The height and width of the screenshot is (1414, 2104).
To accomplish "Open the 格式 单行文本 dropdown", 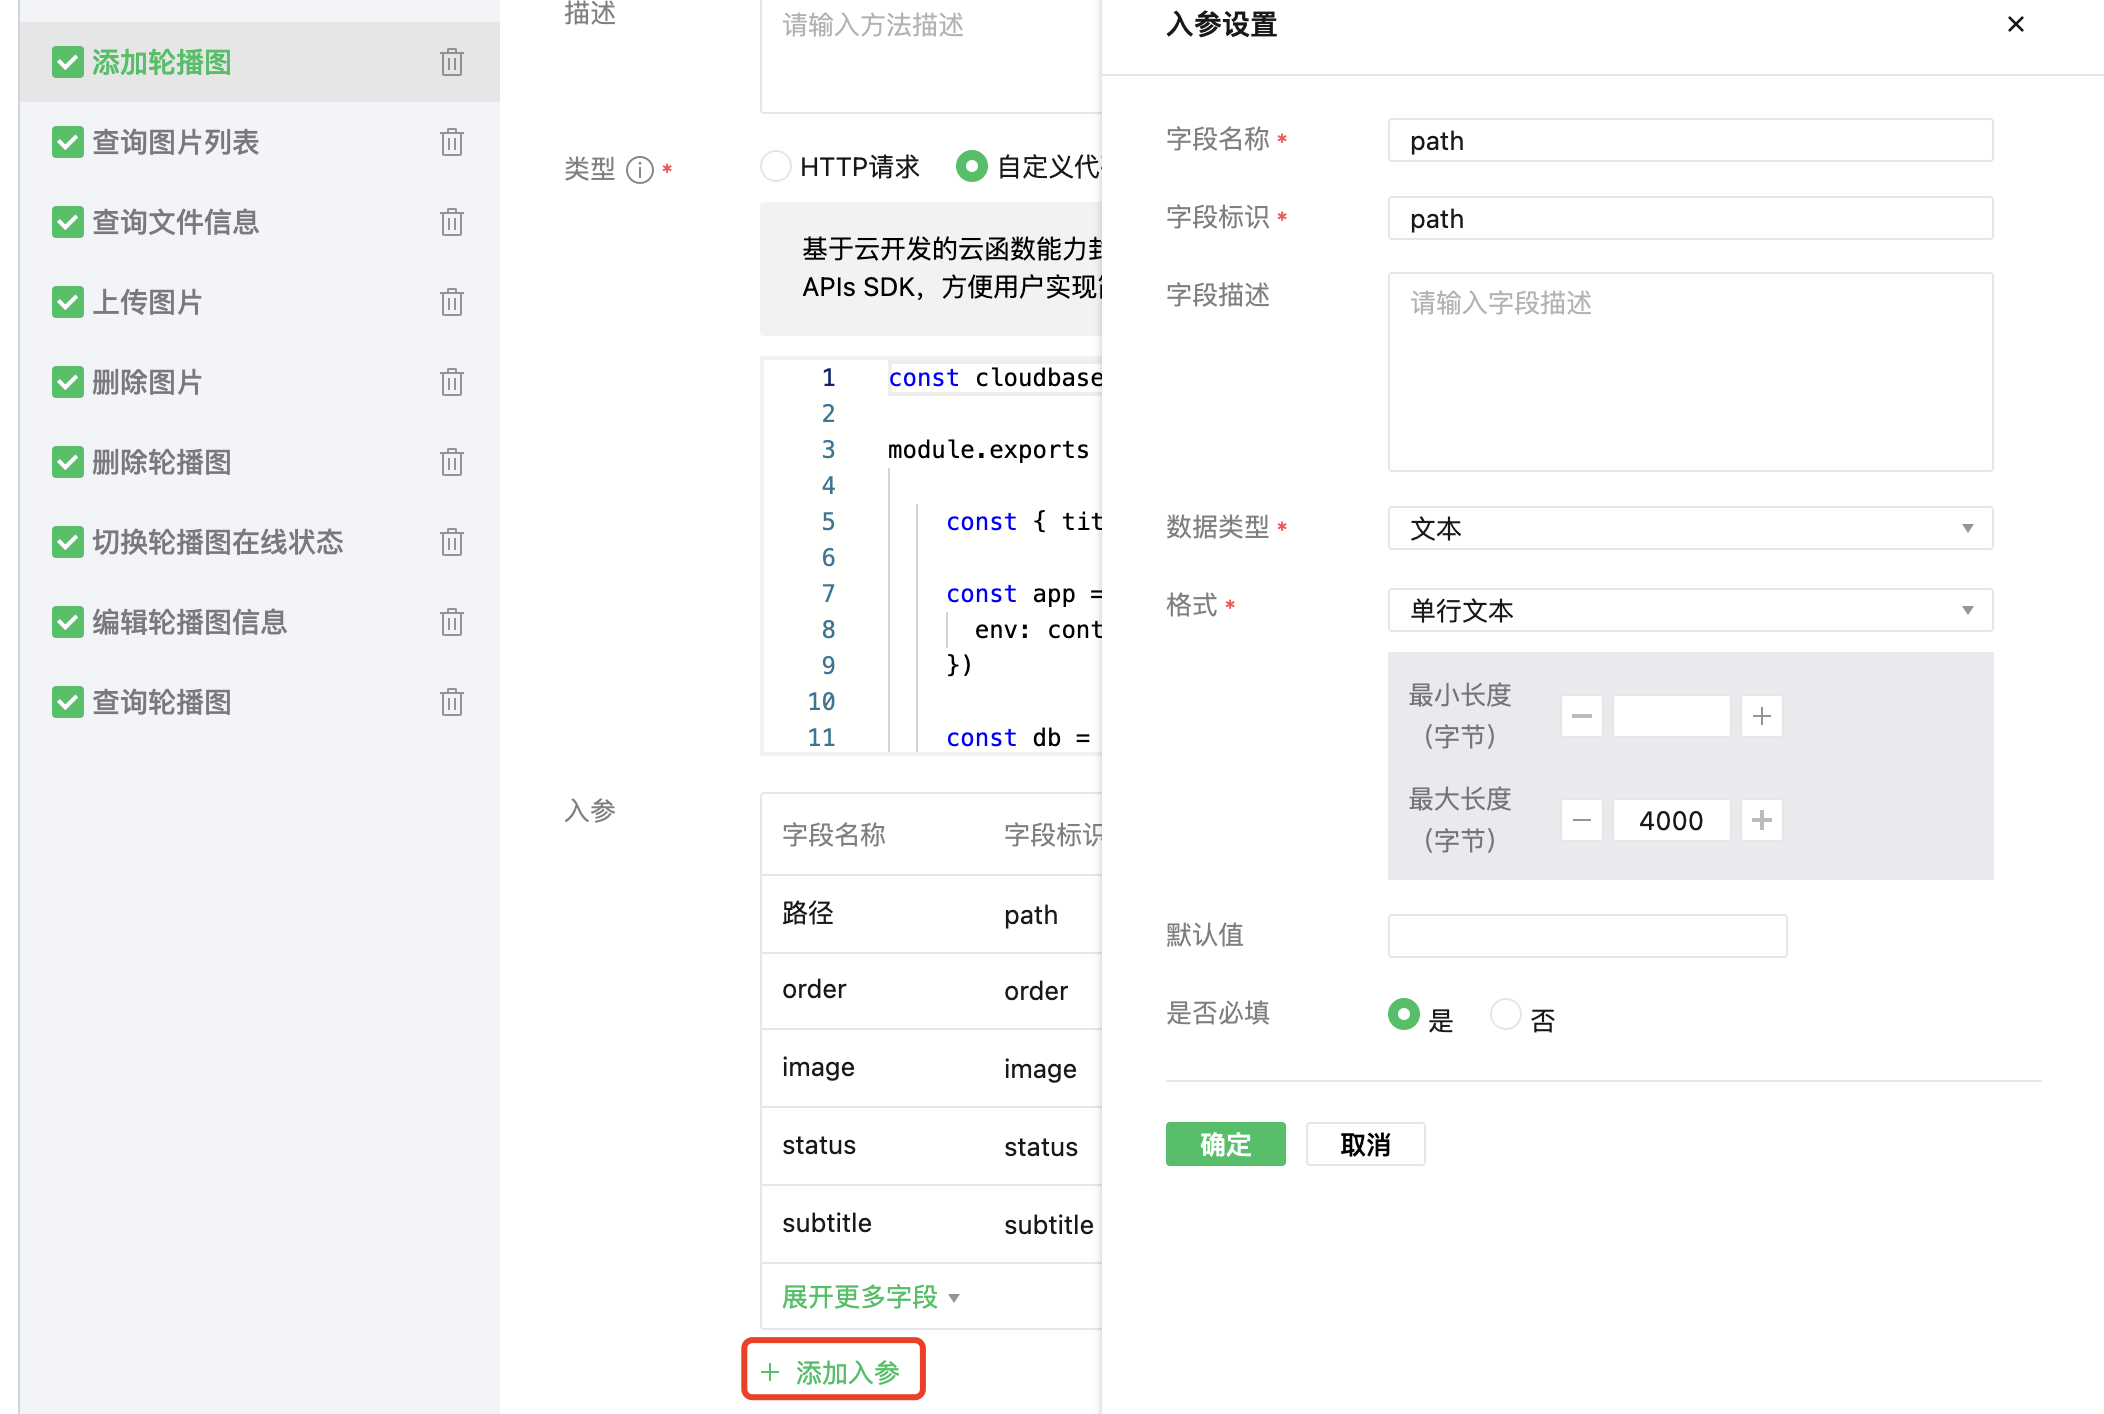I will pos(1689,610).
